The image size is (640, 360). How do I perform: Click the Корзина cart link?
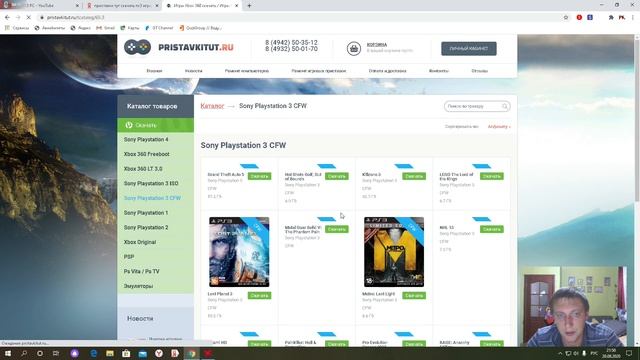pyautogui.click(x=377, y=45)
